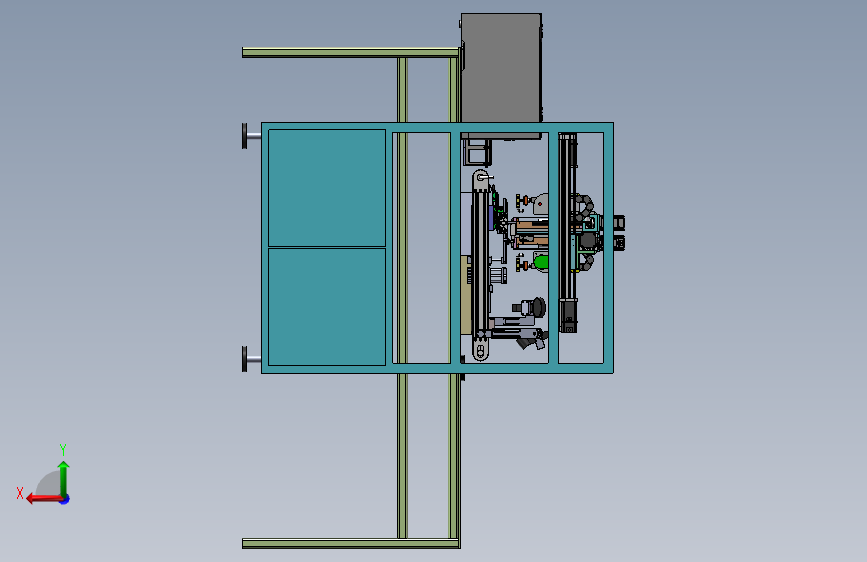Click the blue Z axis dot of triad
This screenshot has width=867, height=562.
point(65,499)
